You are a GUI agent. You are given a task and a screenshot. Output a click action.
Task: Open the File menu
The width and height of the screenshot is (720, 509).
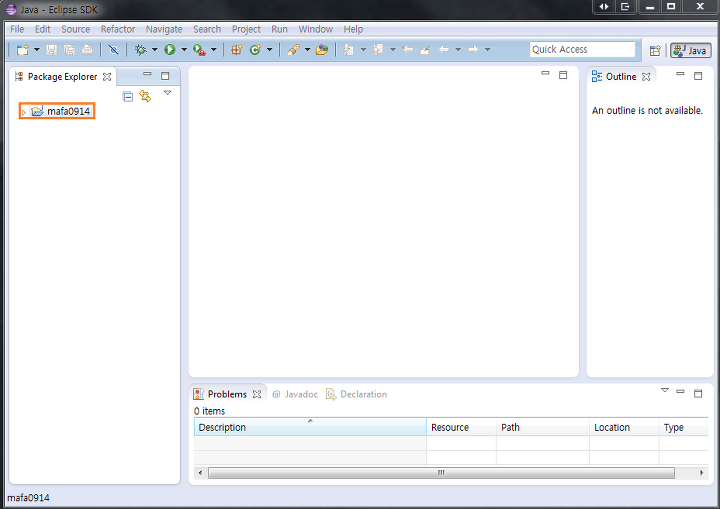pos(17,29)
